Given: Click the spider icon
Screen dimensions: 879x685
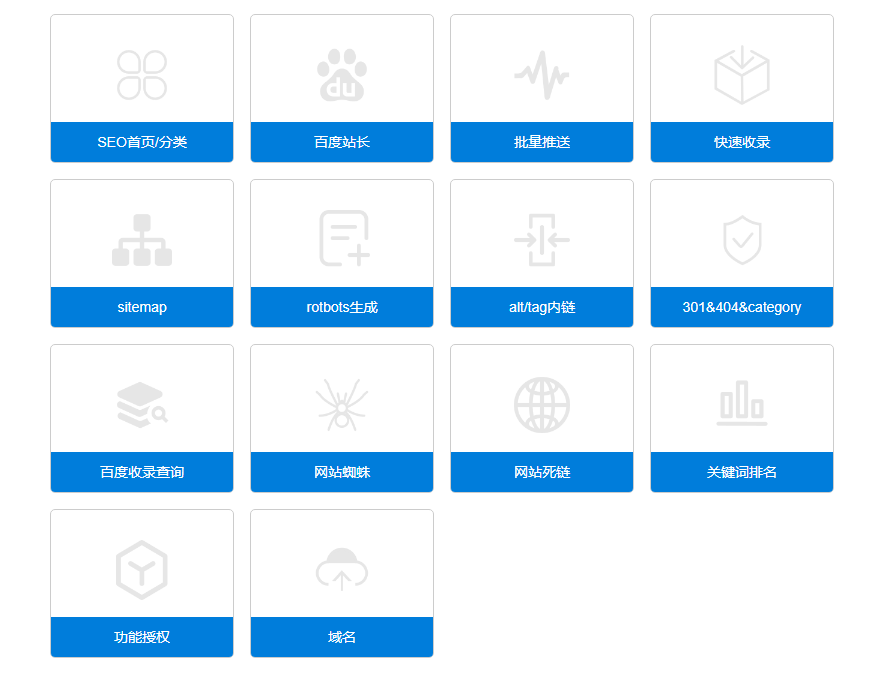Looking at the screenshot, I should [342, 404].
